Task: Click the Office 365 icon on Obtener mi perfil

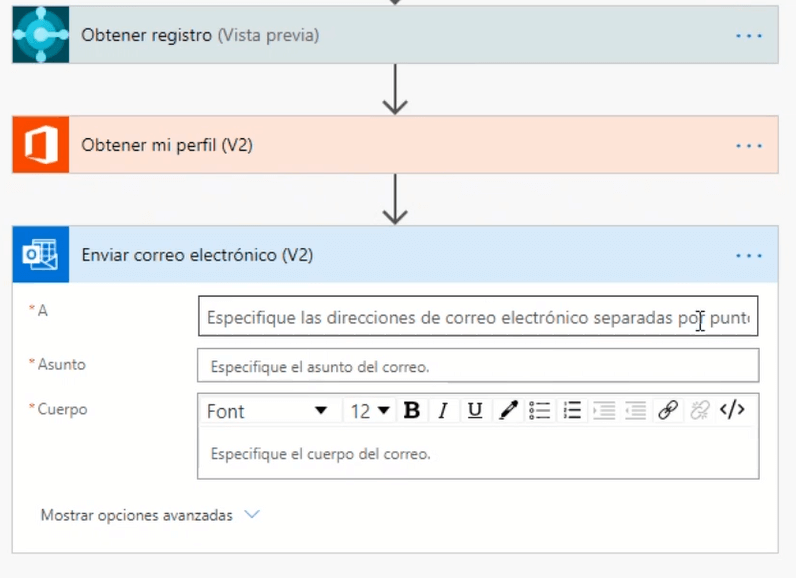Action: pyautogui.click(x=41, y=145)
